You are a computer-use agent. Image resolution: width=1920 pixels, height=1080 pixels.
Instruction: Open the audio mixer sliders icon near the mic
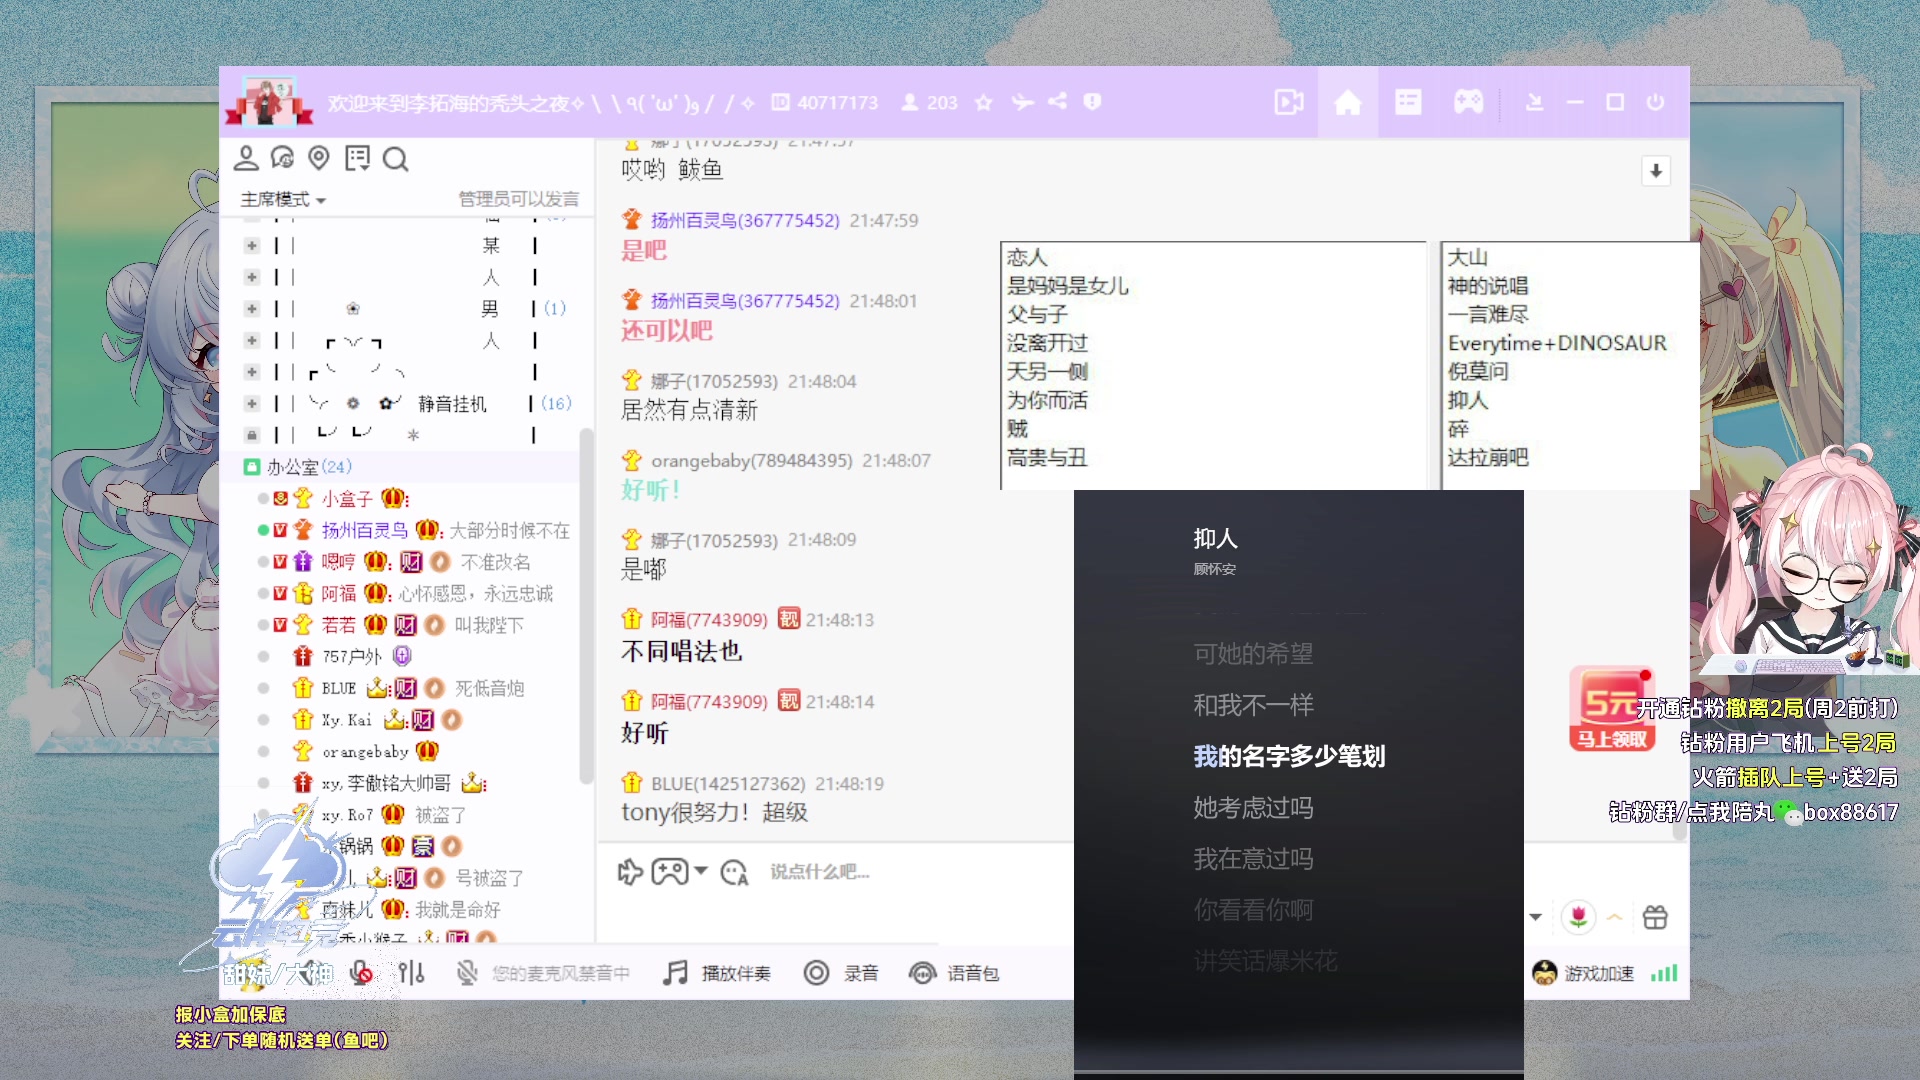[410, 972]
